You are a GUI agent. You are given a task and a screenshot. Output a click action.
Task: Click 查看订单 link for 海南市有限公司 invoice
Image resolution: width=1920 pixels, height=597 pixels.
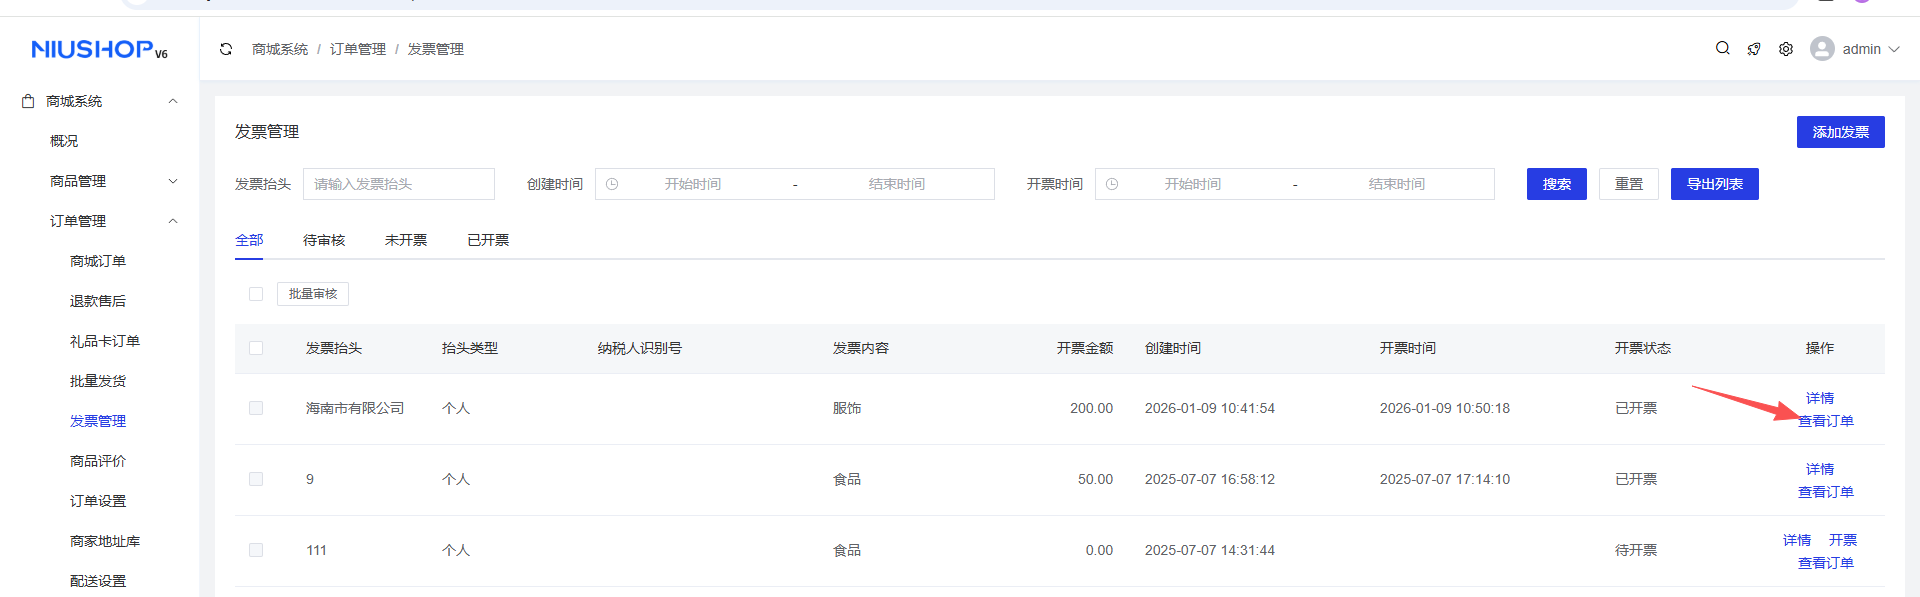click(x=1826, y=421)
